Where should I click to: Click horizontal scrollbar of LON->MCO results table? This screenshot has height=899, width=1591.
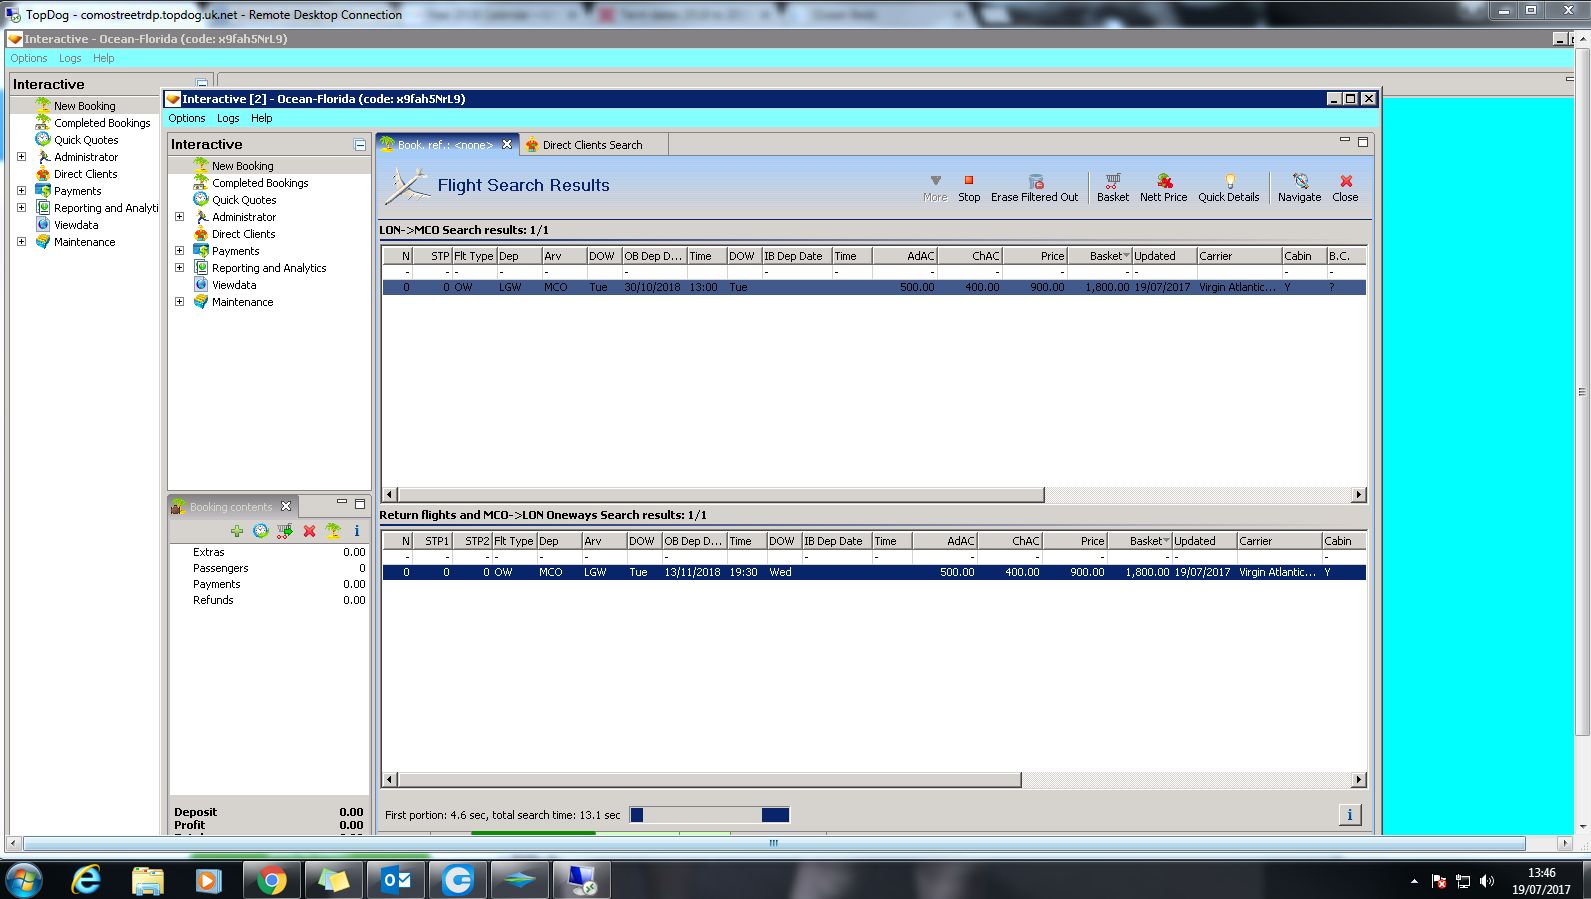coord(721,495)
